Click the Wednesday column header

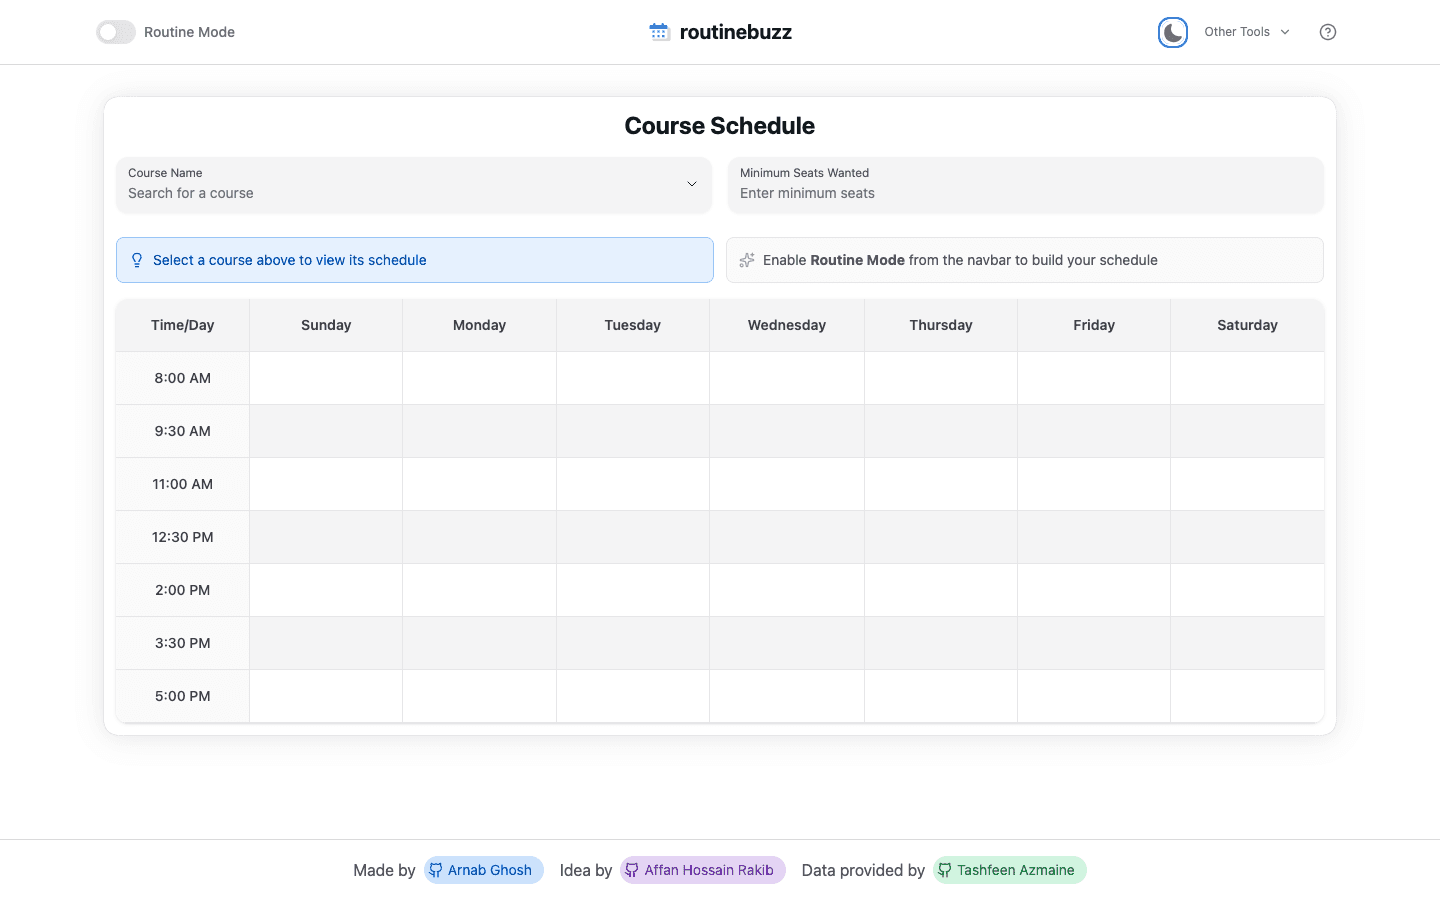786,325
